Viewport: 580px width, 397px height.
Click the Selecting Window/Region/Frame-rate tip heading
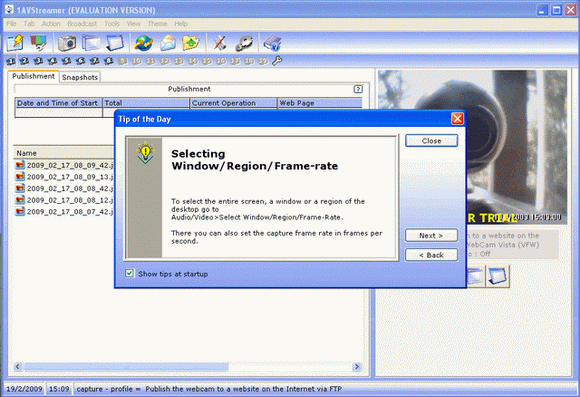click(x=254, y=159)
